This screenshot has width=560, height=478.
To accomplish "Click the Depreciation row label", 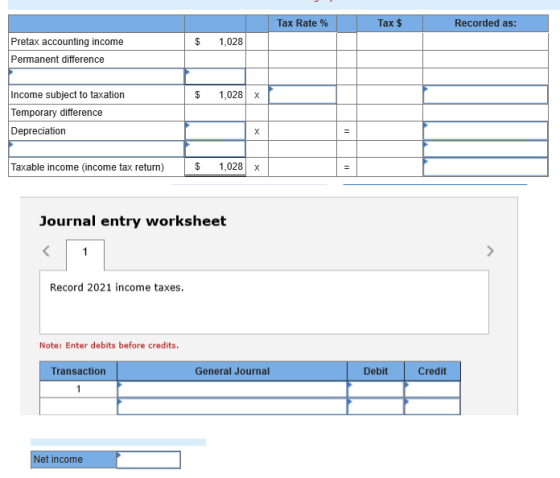I will tap(38, 131).
